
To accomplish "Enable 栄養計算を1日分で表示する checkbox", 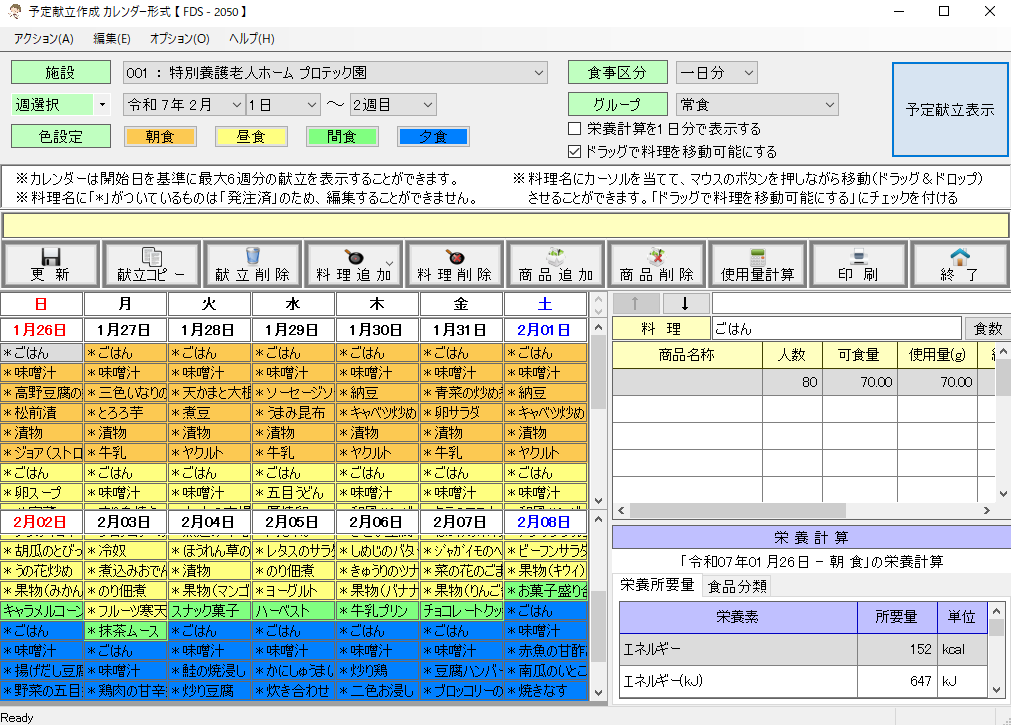I will point(574,127).
